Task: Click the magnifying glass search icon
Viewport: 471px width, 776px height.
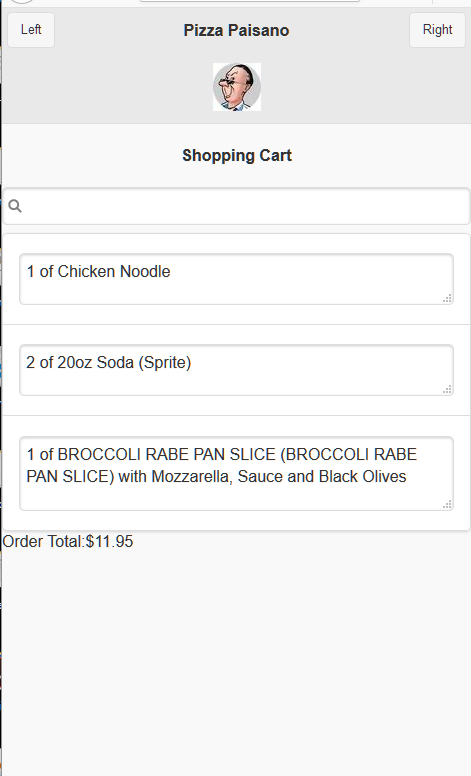Action: (x=15, y=206)
